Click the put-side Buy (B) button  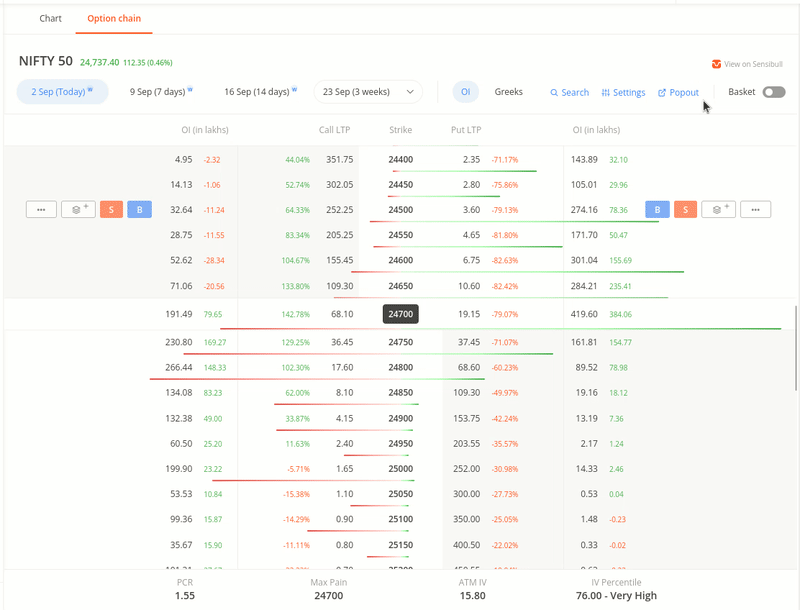pos(657,210)
